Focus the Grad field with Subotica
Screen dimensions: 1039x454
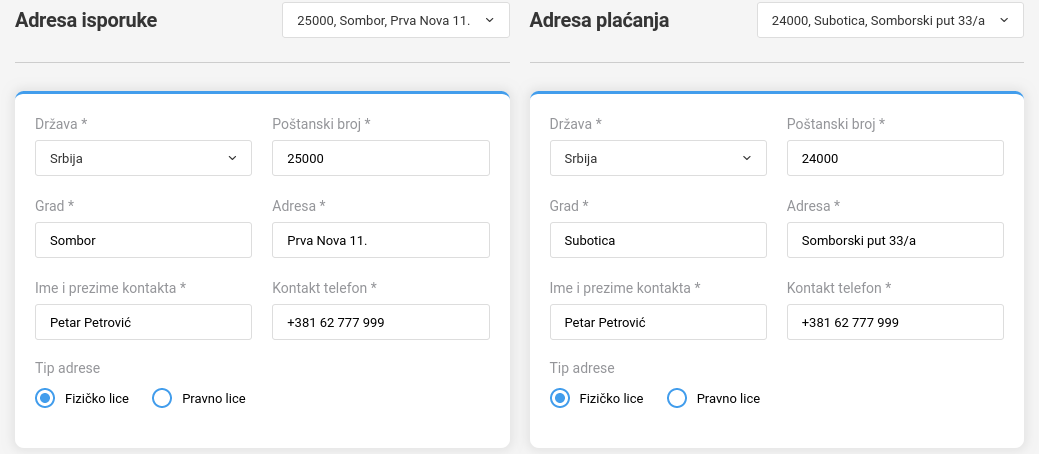658,240
